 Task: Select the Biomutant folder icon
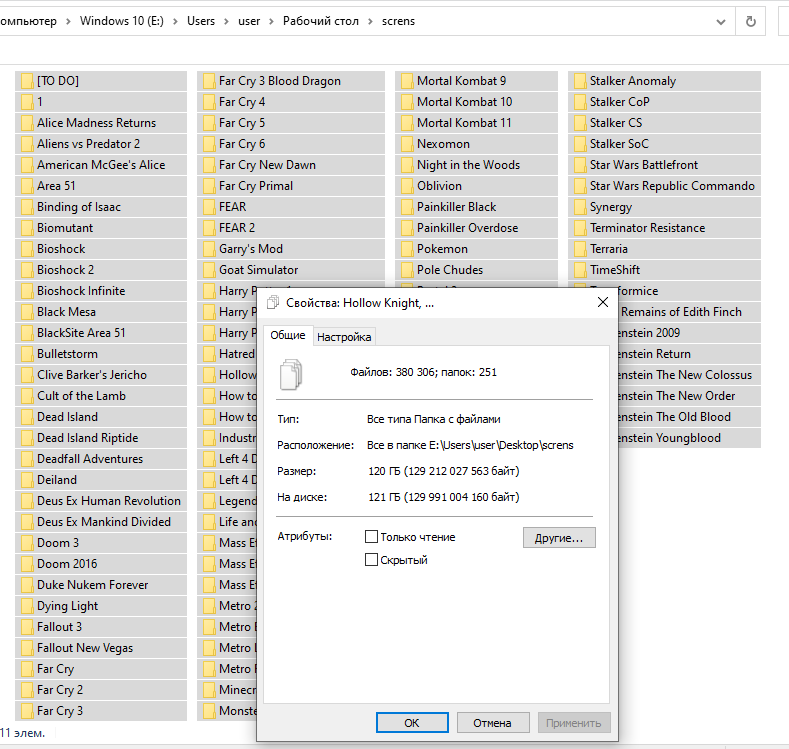tap(27, 228)
